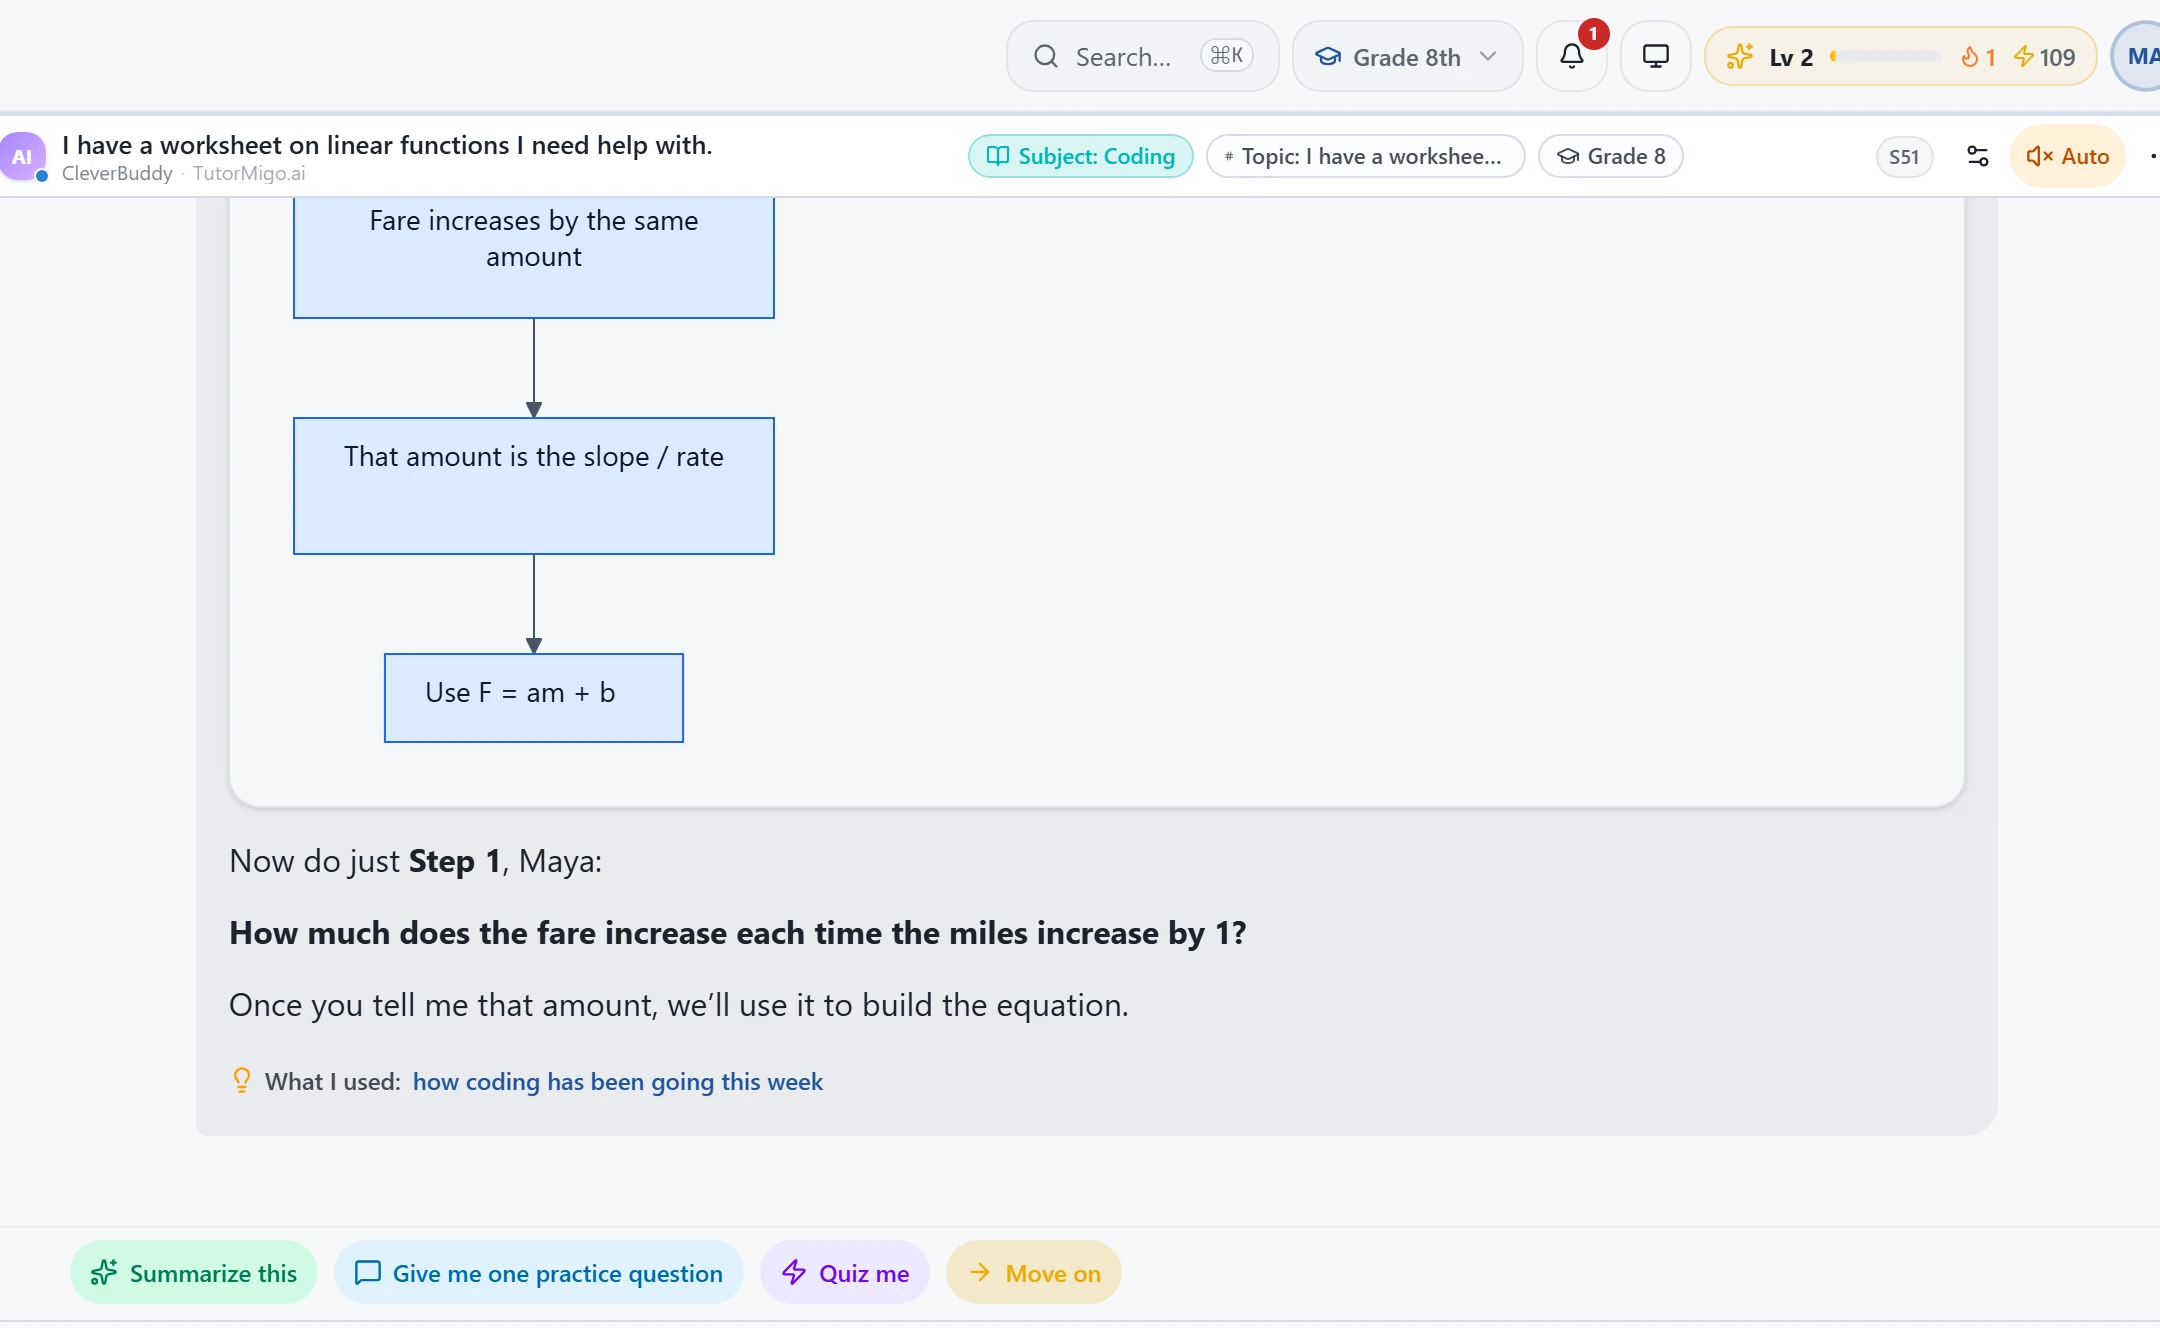2160x1328 pixels.
Task: Click the level progress bar
Action: point(1886,57)
